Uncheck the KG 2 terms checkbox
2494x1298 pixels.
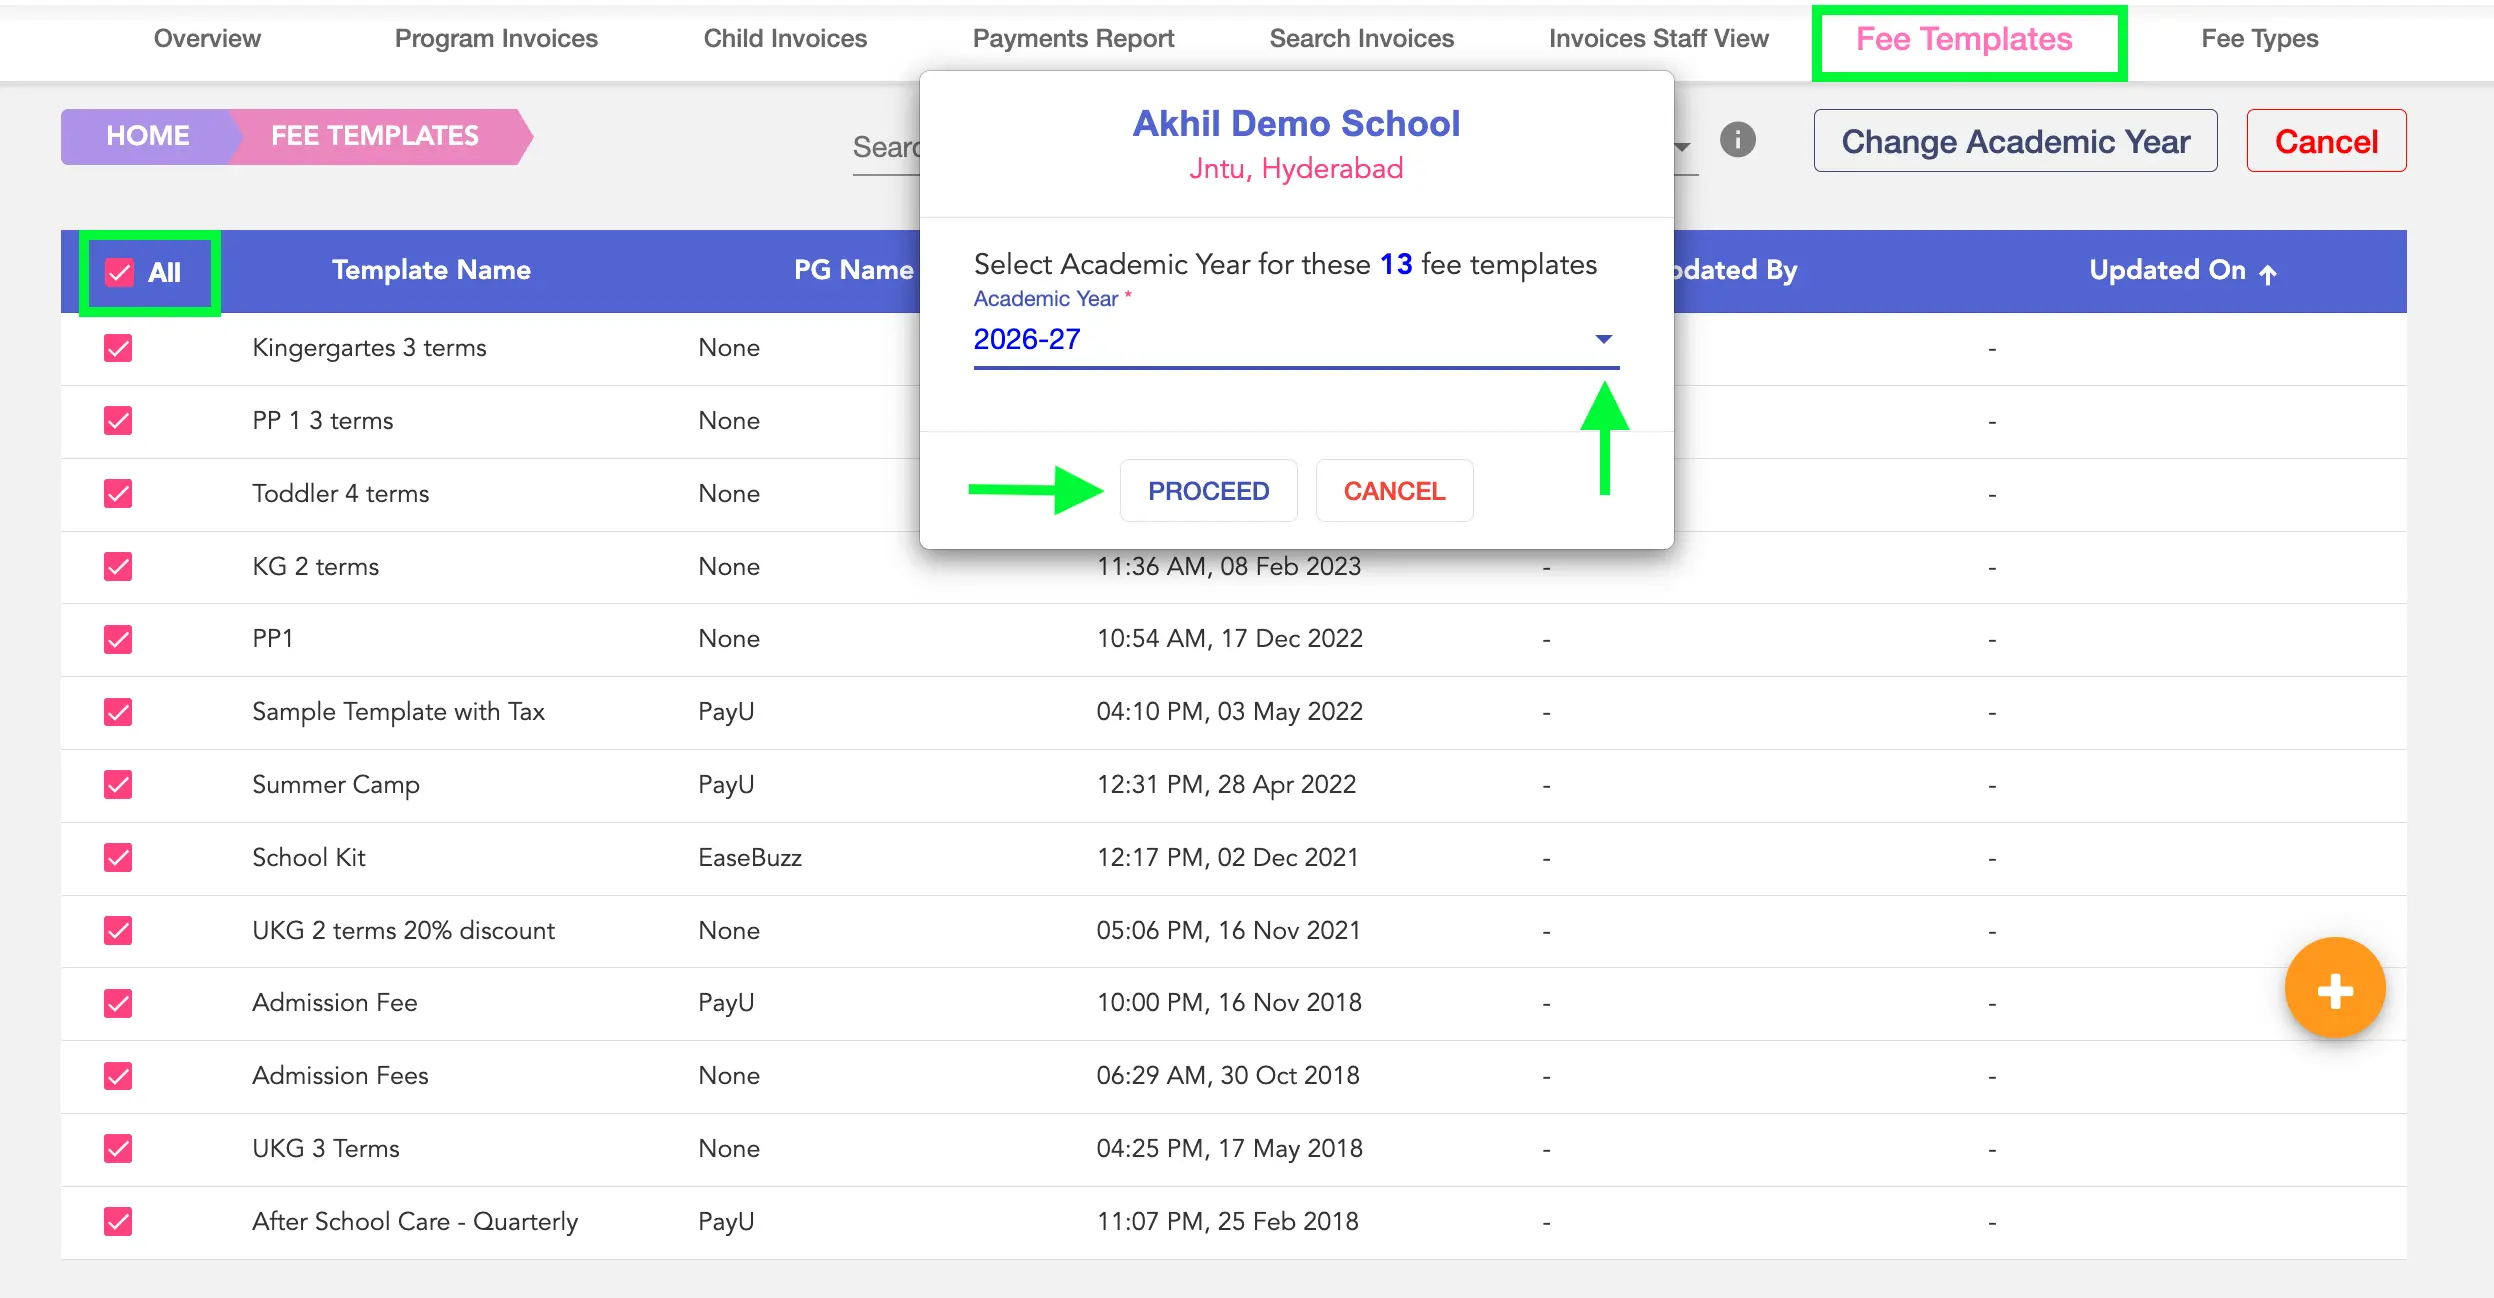click(118, 567)
